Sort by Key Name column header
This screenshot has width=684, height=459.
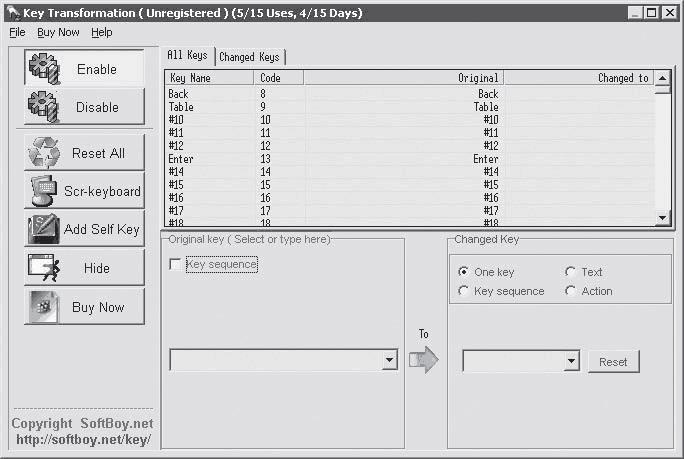tap(209, 78)
